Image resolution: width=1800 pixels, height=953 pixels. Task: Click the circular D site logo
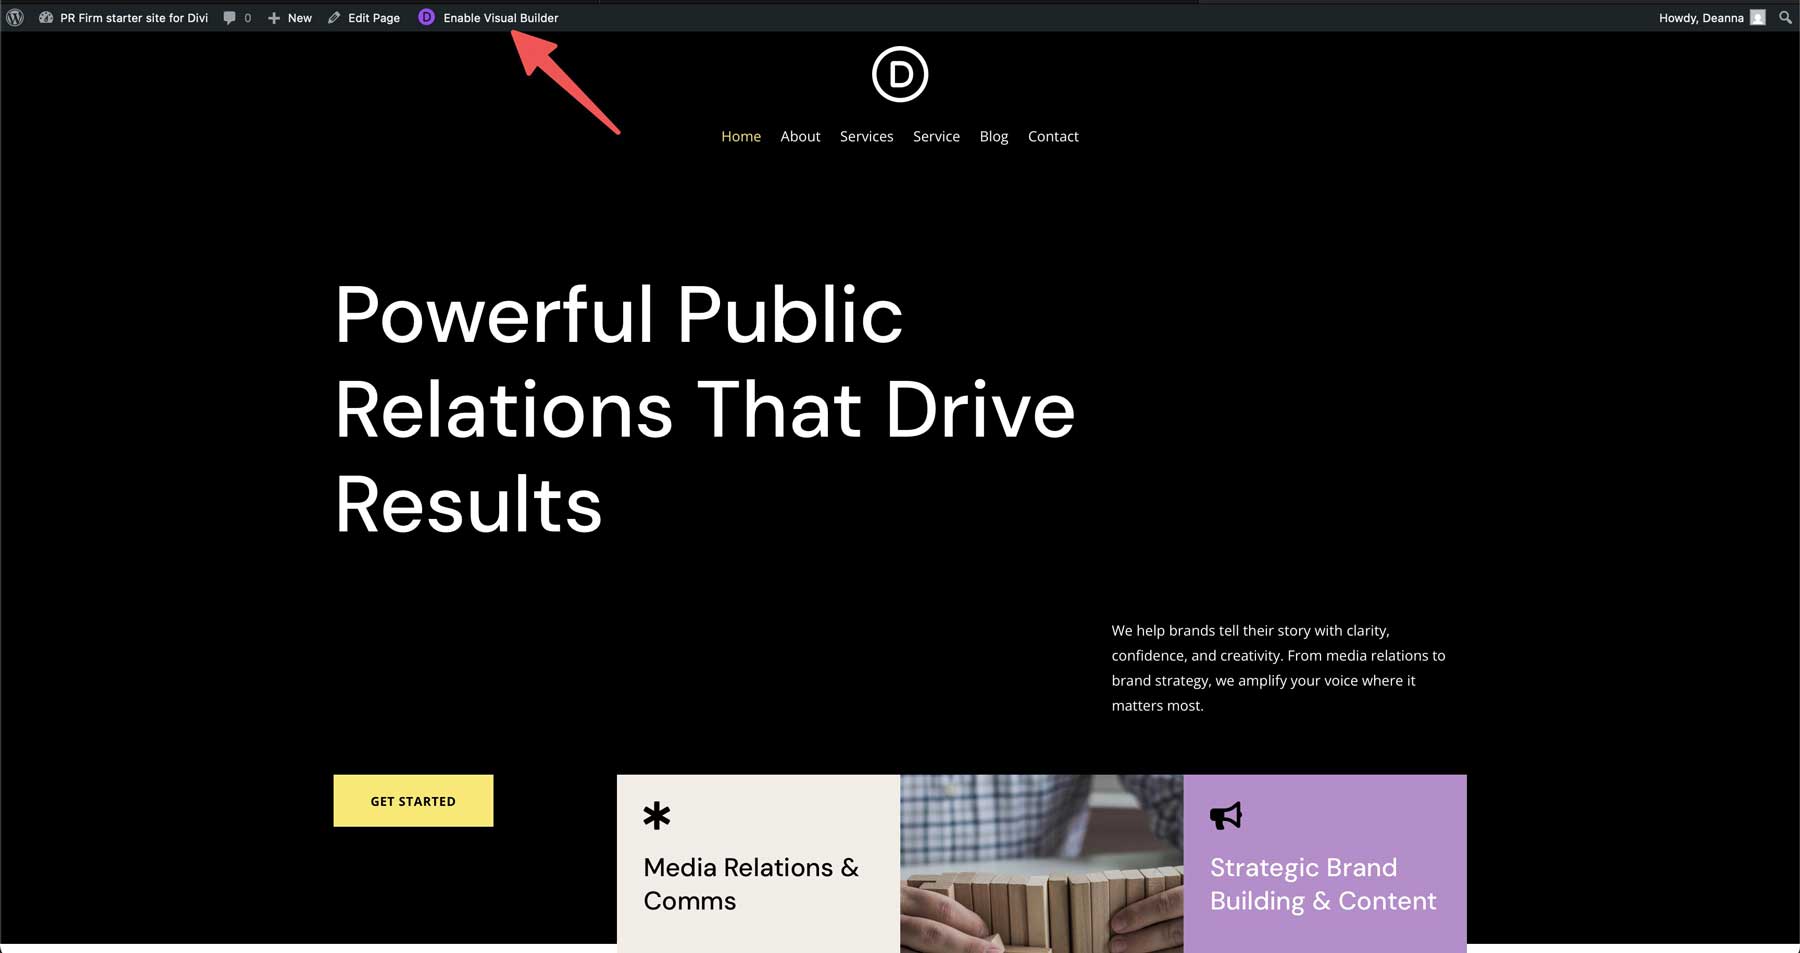click(x=899, y=73)
